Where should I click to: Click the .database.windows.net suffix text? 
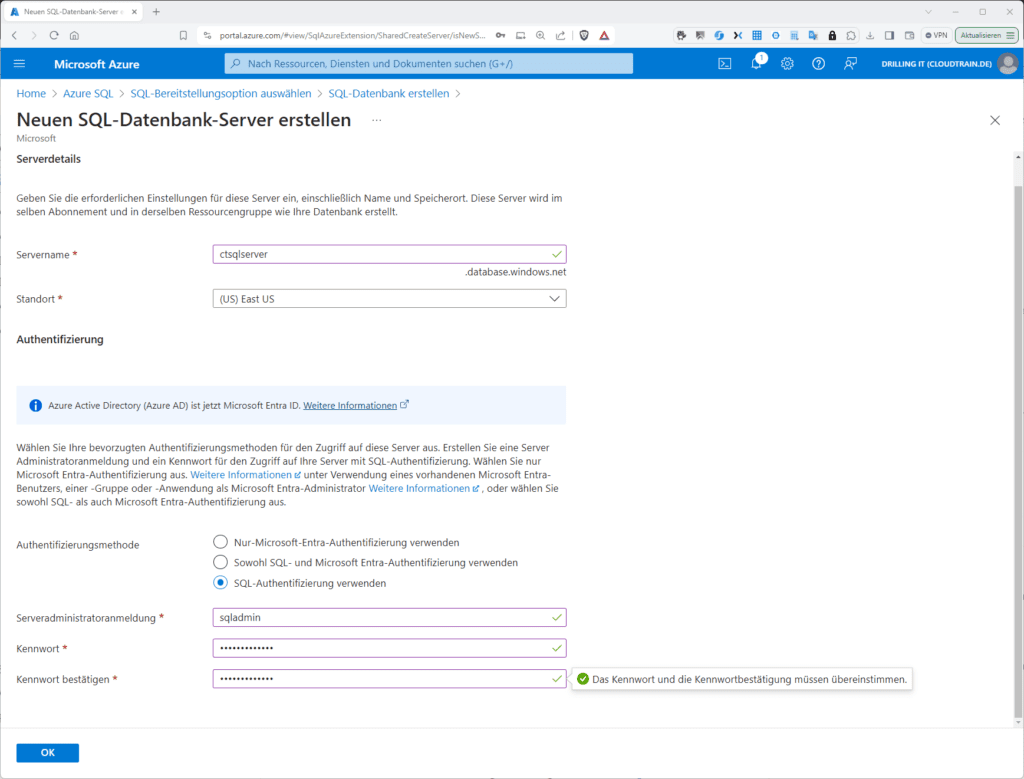pyautogui.click(x=515, y=272)
